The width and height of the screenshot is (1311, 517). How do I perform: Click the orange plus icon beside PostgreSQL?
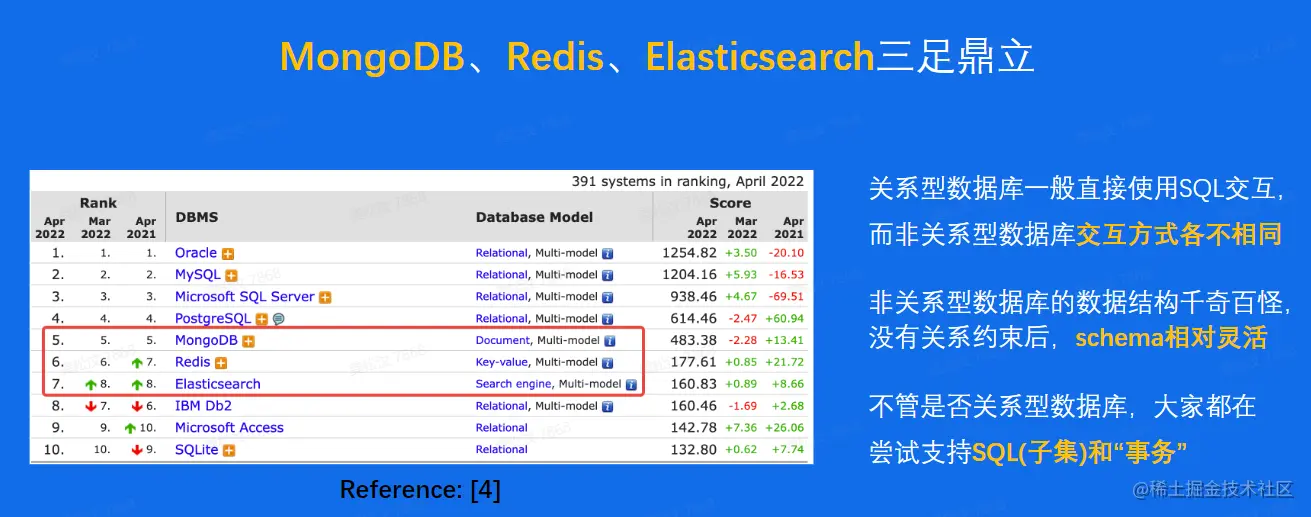tap(262, 320)
